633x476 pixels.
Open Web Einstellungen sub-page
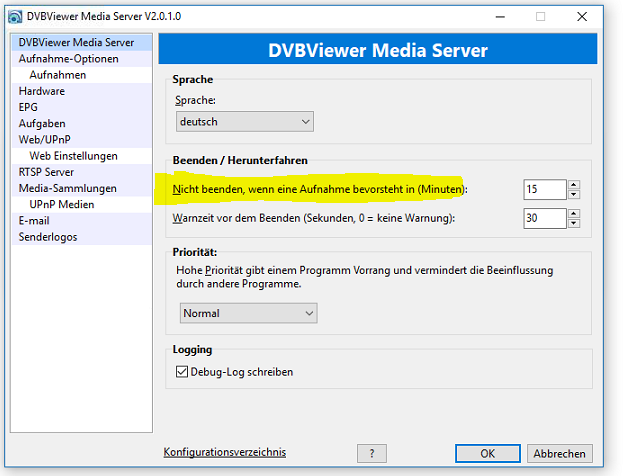82,156
